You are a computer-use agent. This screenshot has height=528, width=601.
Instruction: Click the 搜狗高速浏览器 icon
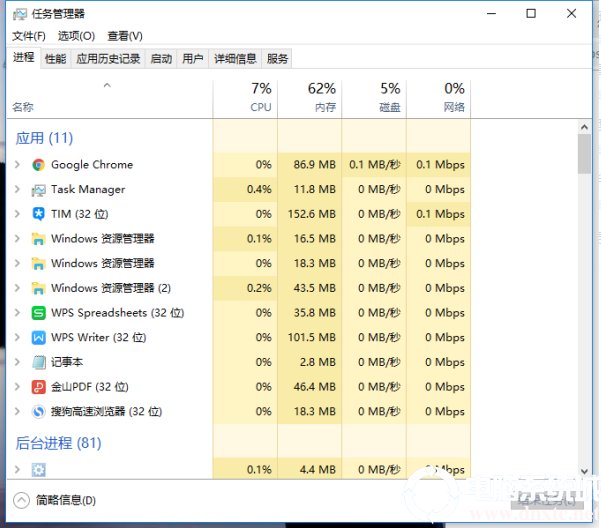[38, 411]
